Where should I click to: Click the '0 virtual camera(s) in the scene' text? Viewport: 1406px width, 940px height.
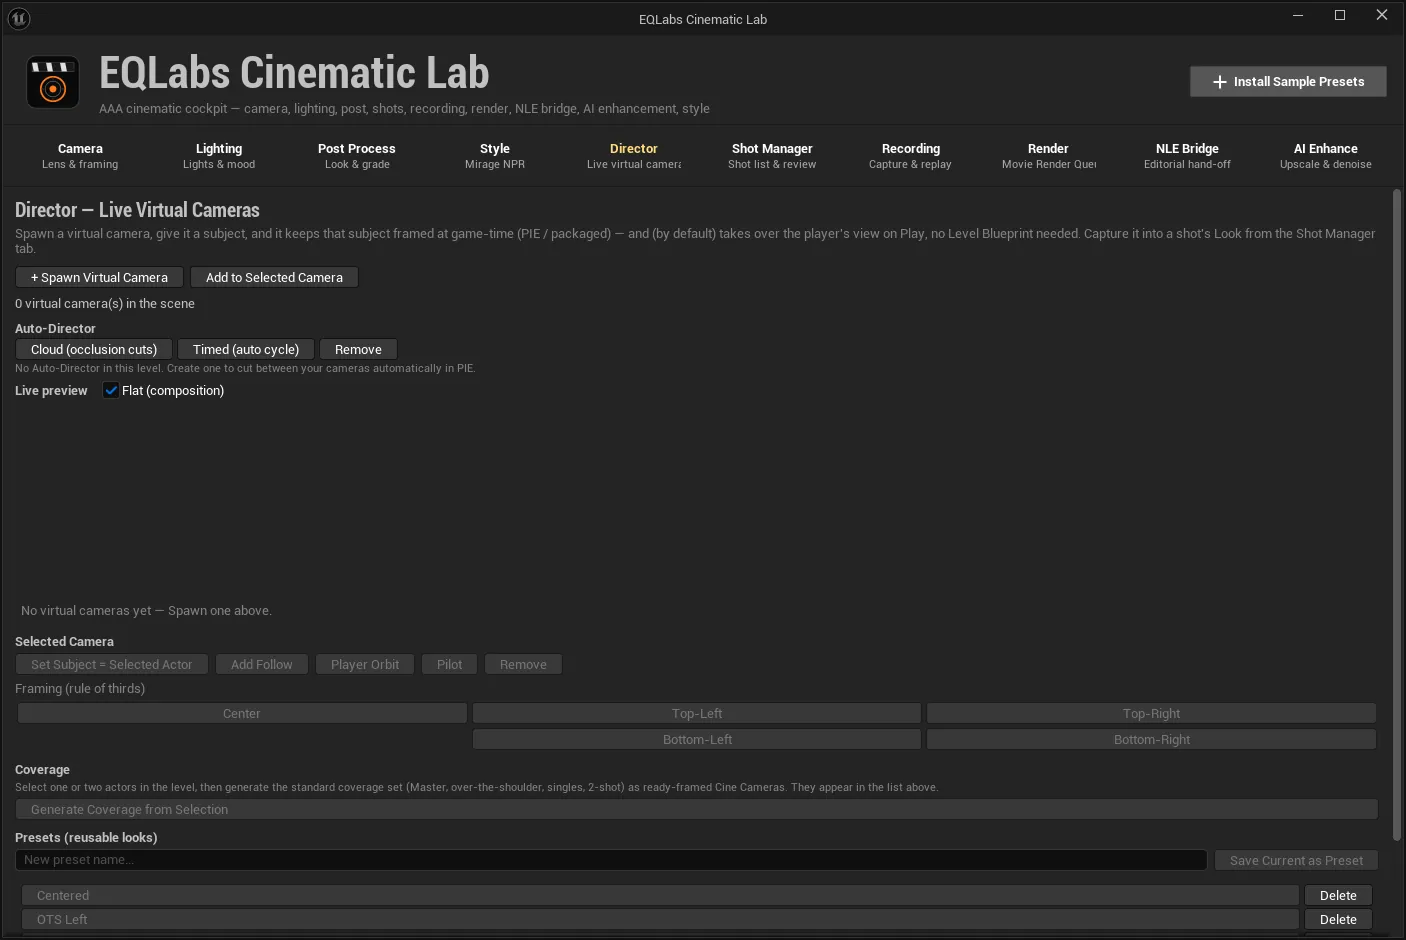(x=105, y=303)
